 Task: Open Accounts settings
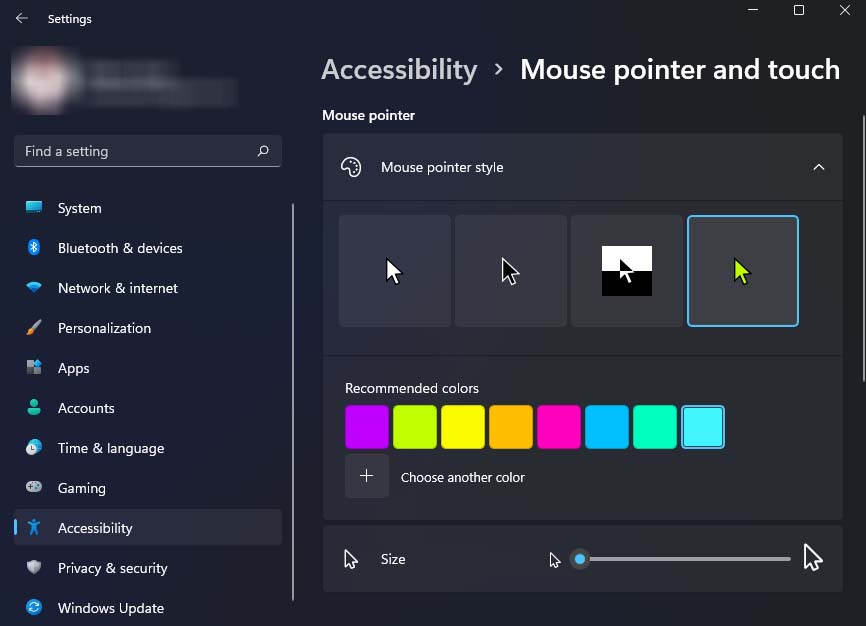[147, 407]
